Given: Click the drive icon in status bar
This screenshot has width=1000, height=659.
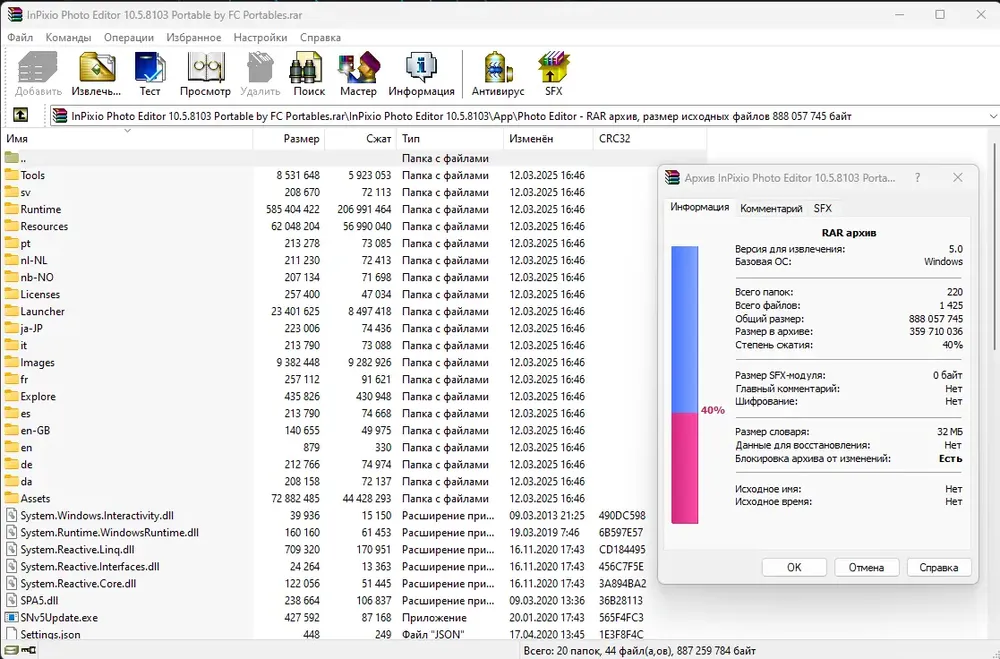Looking at the screenshot, I should pyautogui.click(x=11, y=650).
